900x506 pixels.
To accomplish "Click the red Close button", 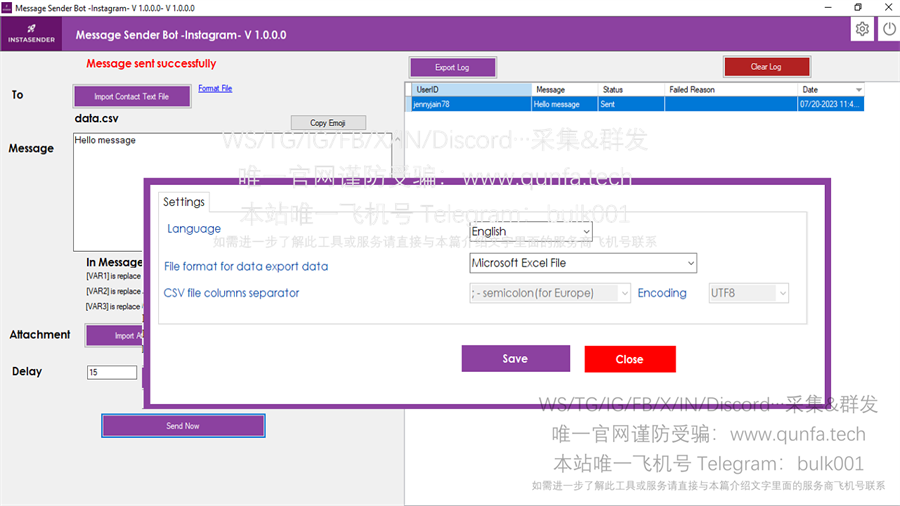I will pyautogui.click(x=630, y=359).
